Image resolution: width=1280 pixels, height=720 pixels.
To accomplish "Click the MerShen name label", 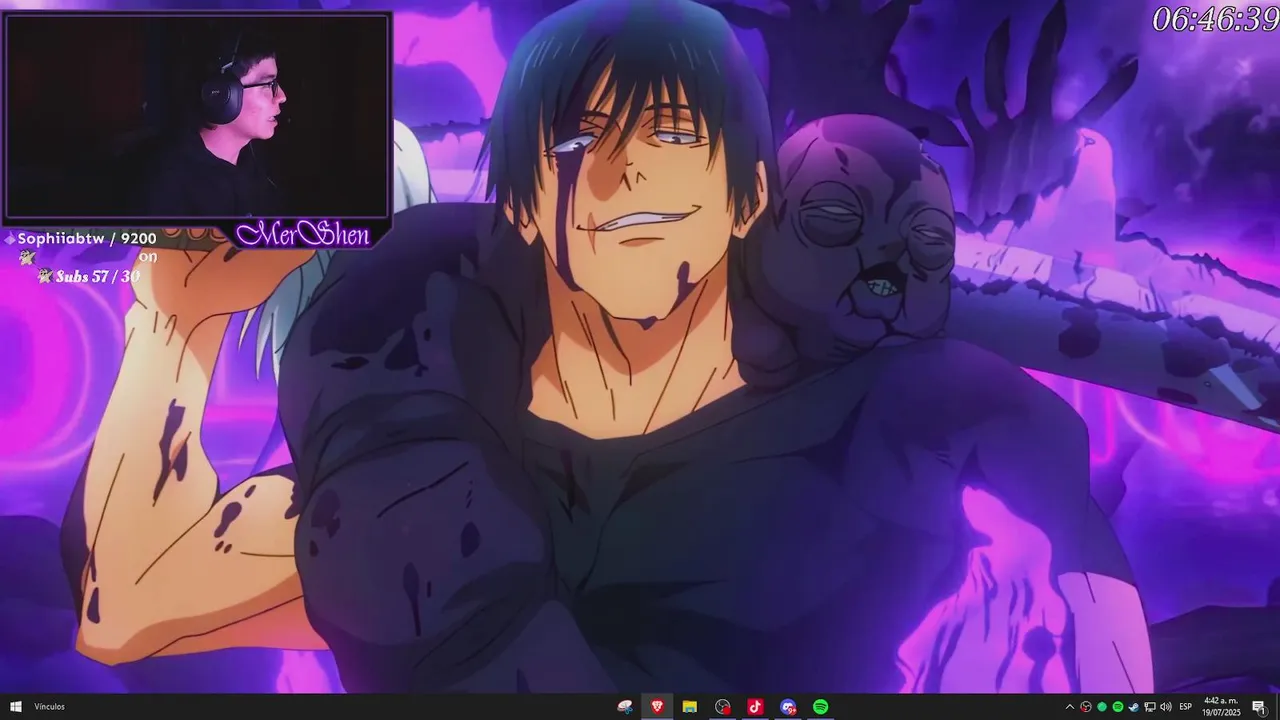I will tap(303, 235).
